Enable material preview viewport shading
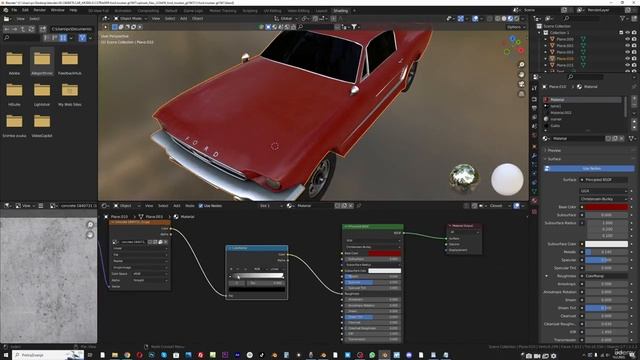640x360 pixels. (x=510, y=18)
